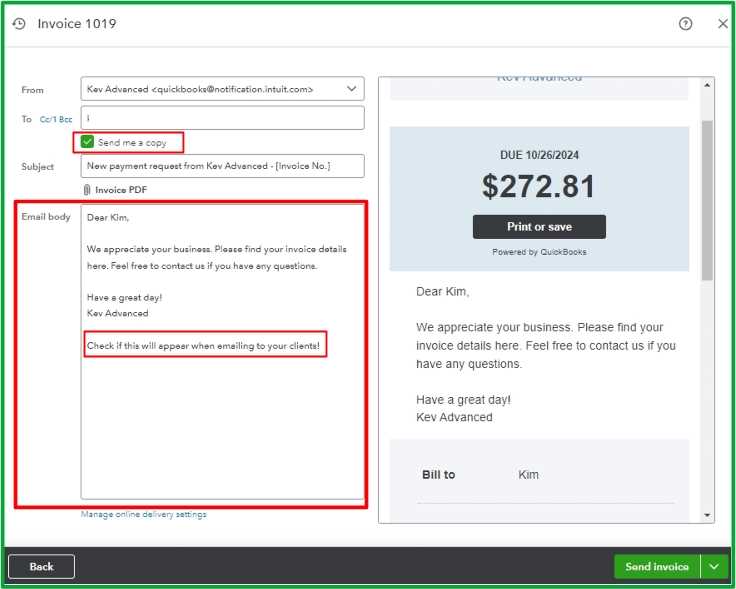This screenshot has width=736, height=589.
Task: Click 'Dear Kim,' in the email body
Action: pos(108,217)
